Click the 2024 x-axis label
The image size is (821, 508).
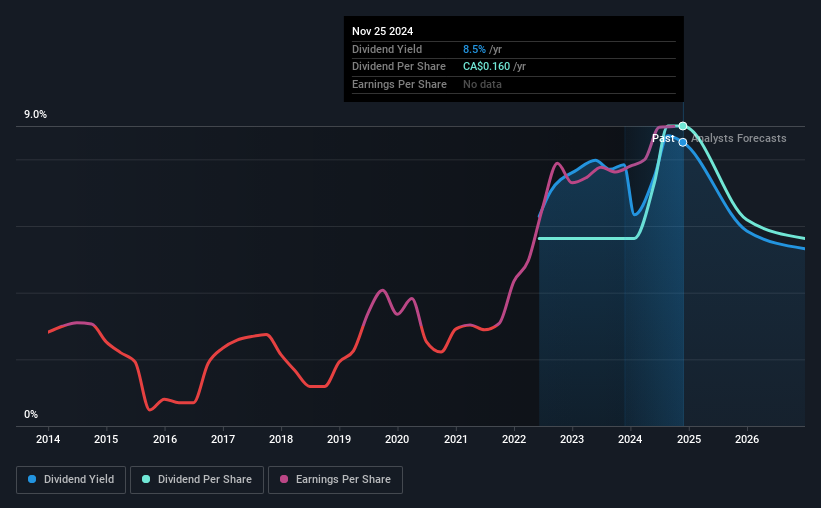coord(630,439)
